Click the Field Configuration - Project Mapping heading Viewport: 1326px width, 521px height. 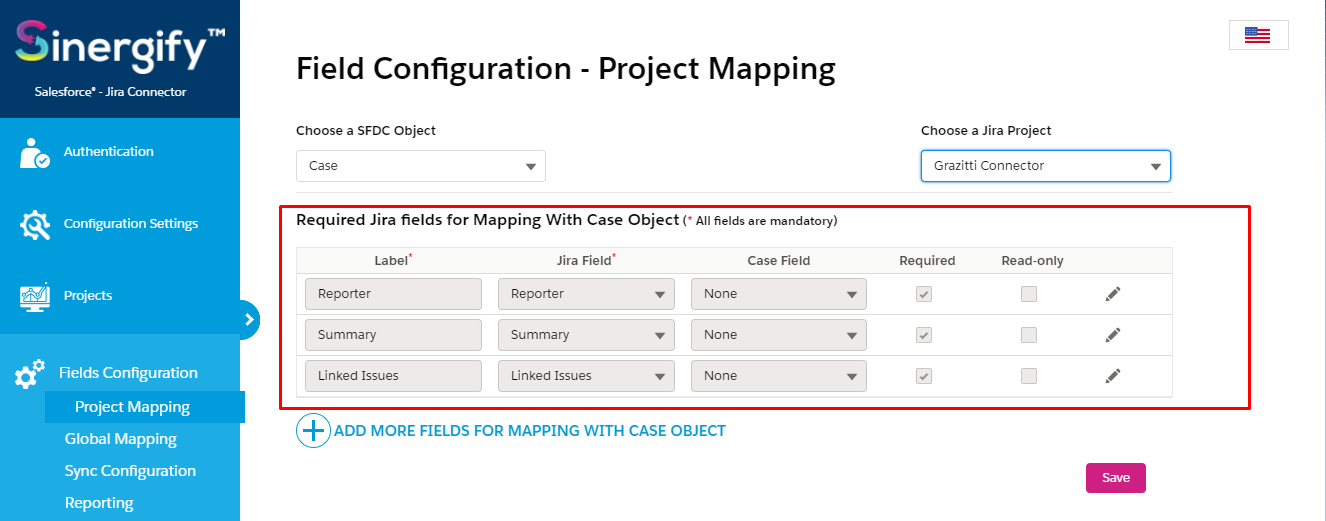566,69
